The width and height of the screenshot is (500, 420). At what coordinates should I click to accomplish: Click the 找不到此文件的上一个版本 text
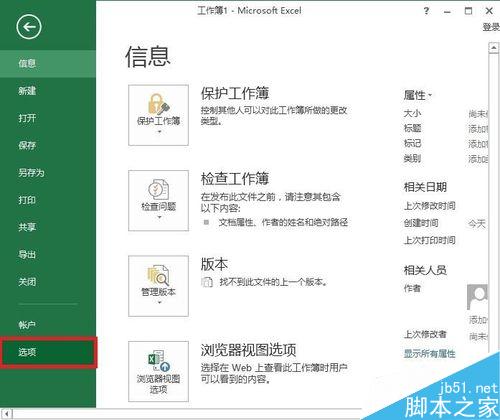coord(273,282)
